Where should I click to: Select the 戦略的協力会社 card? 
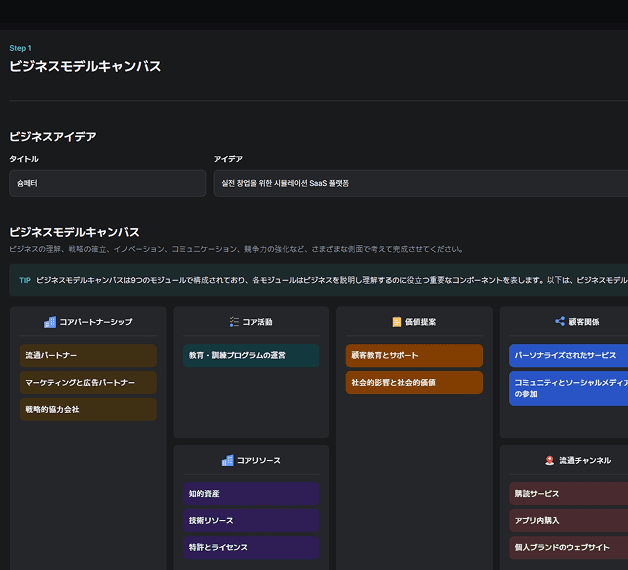pos(88,409)
